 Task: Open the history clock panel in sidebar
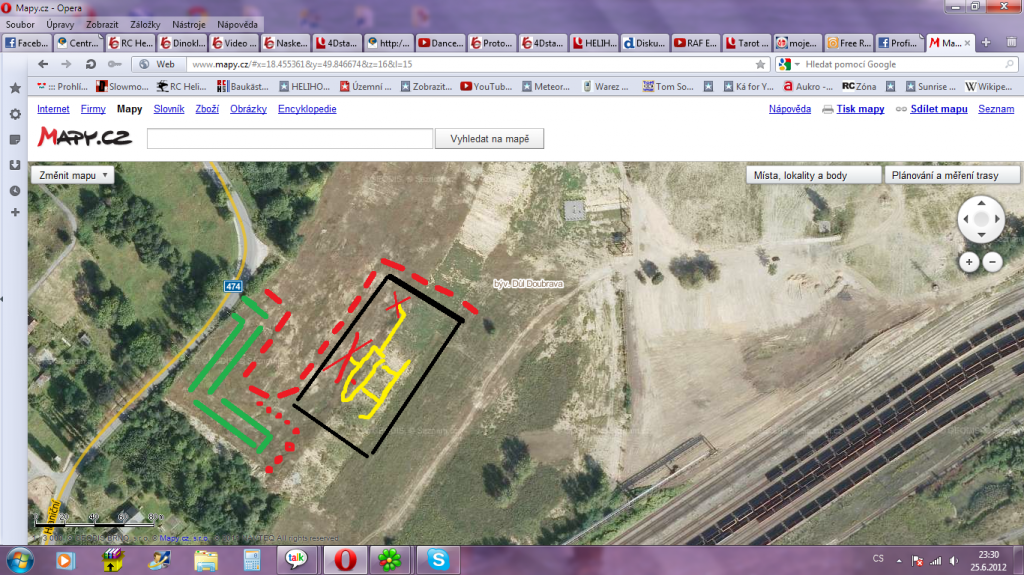[15, 190]
